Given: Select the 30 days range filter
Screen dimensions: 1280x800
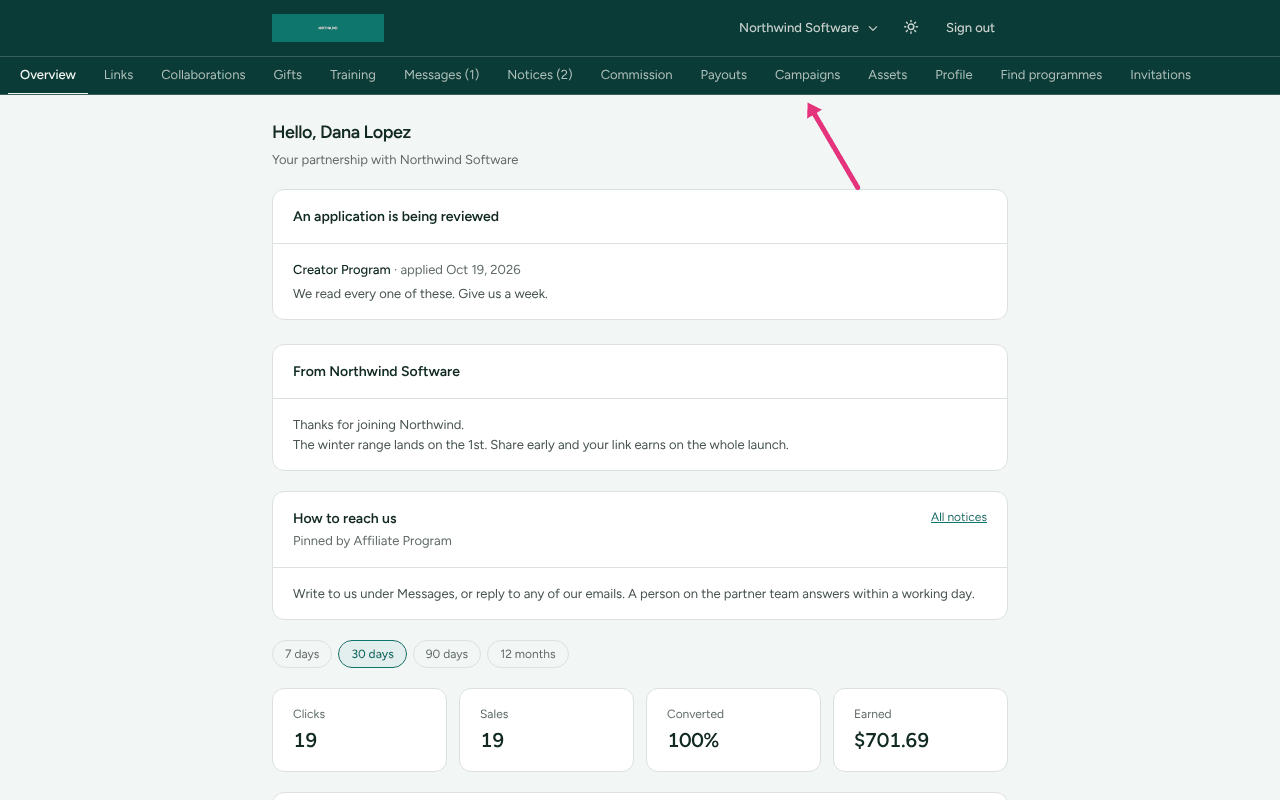Looking at the screenshot, I should click(x=373, y=654).
